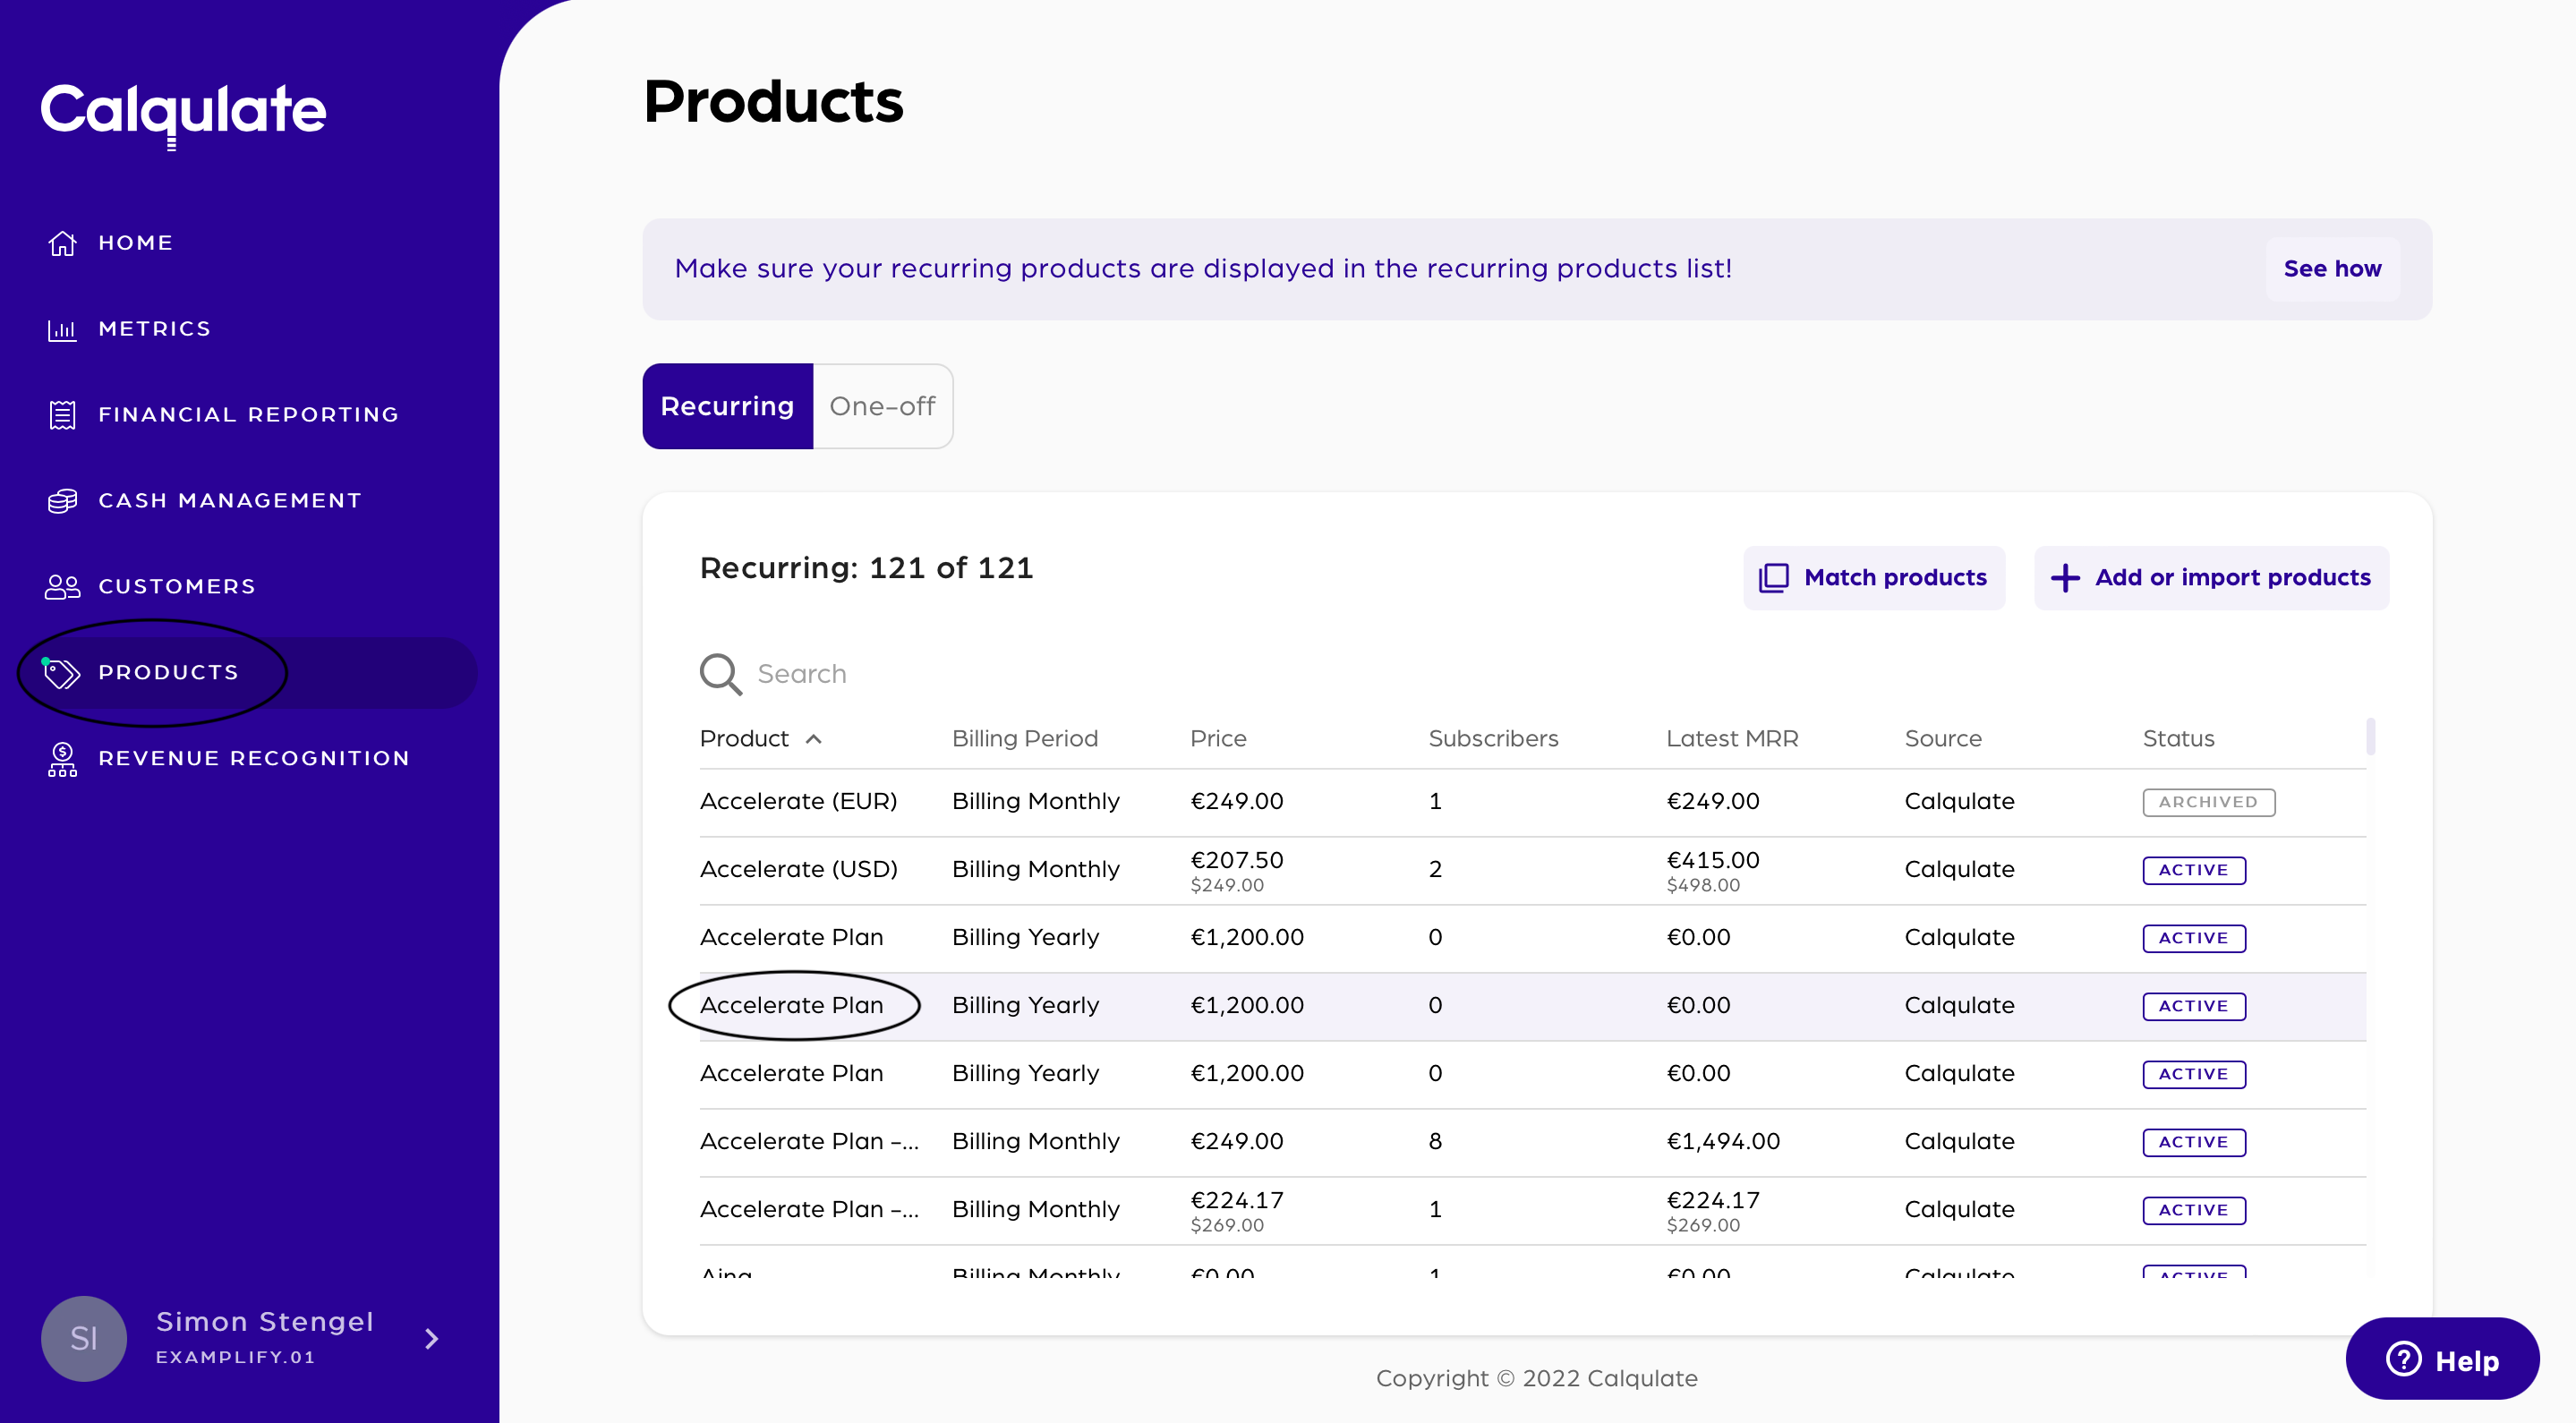2576x1423 pixels.
Task: Click the Financial Reporting receipt icon
Action: (x=62, y=415)
